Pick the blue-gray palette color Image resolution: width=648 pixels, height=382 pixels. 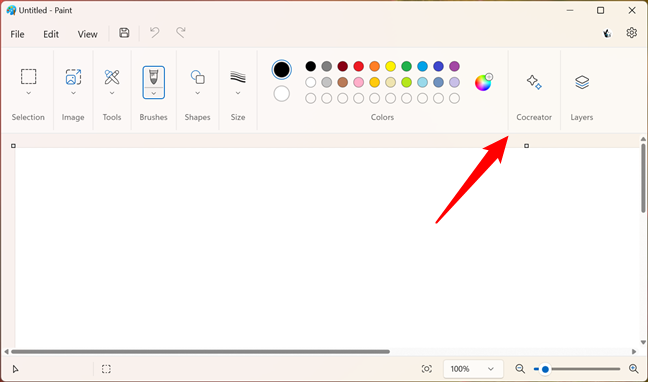coord(438,82)
